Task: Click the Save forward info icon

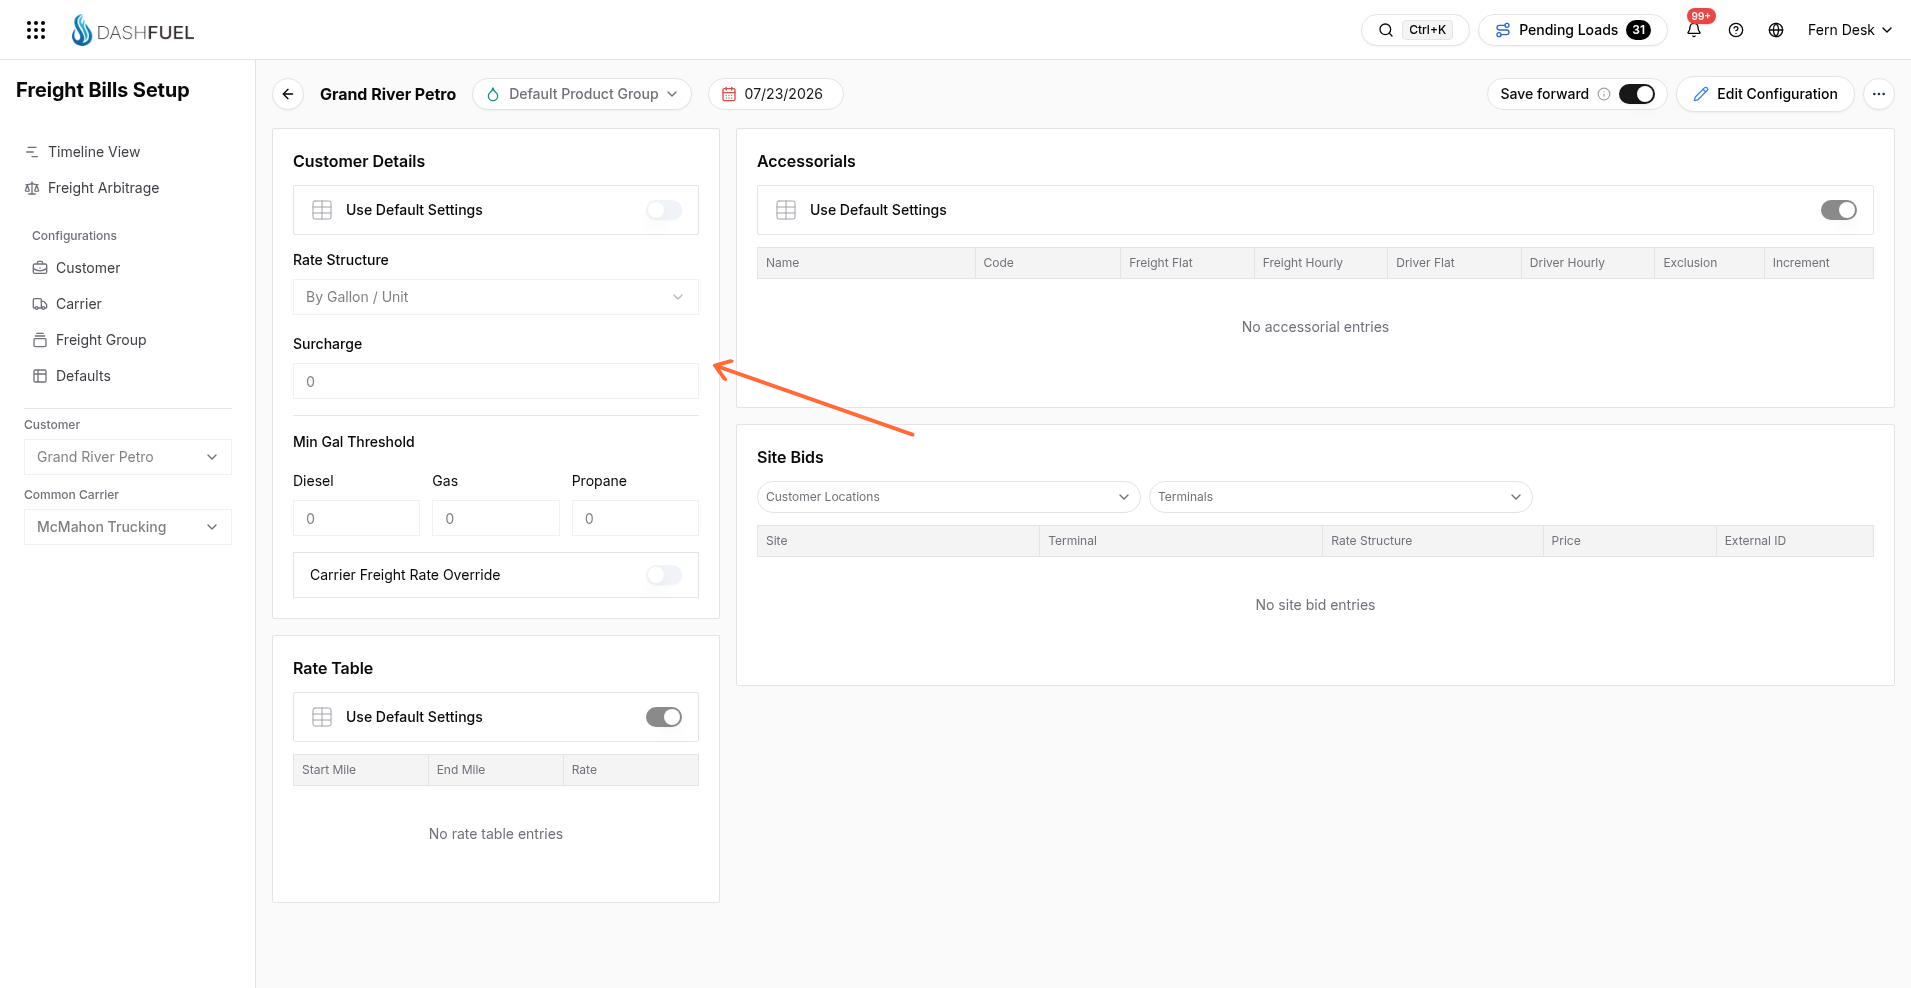Action: click(1604, 94)
